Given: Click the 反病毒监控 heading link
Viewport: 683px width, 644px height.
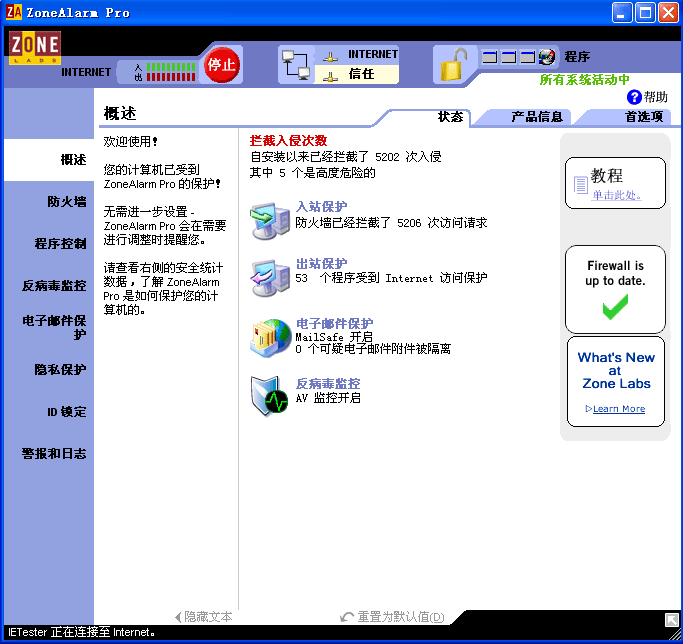Looking at the screenshot, I should pos(328,384).
